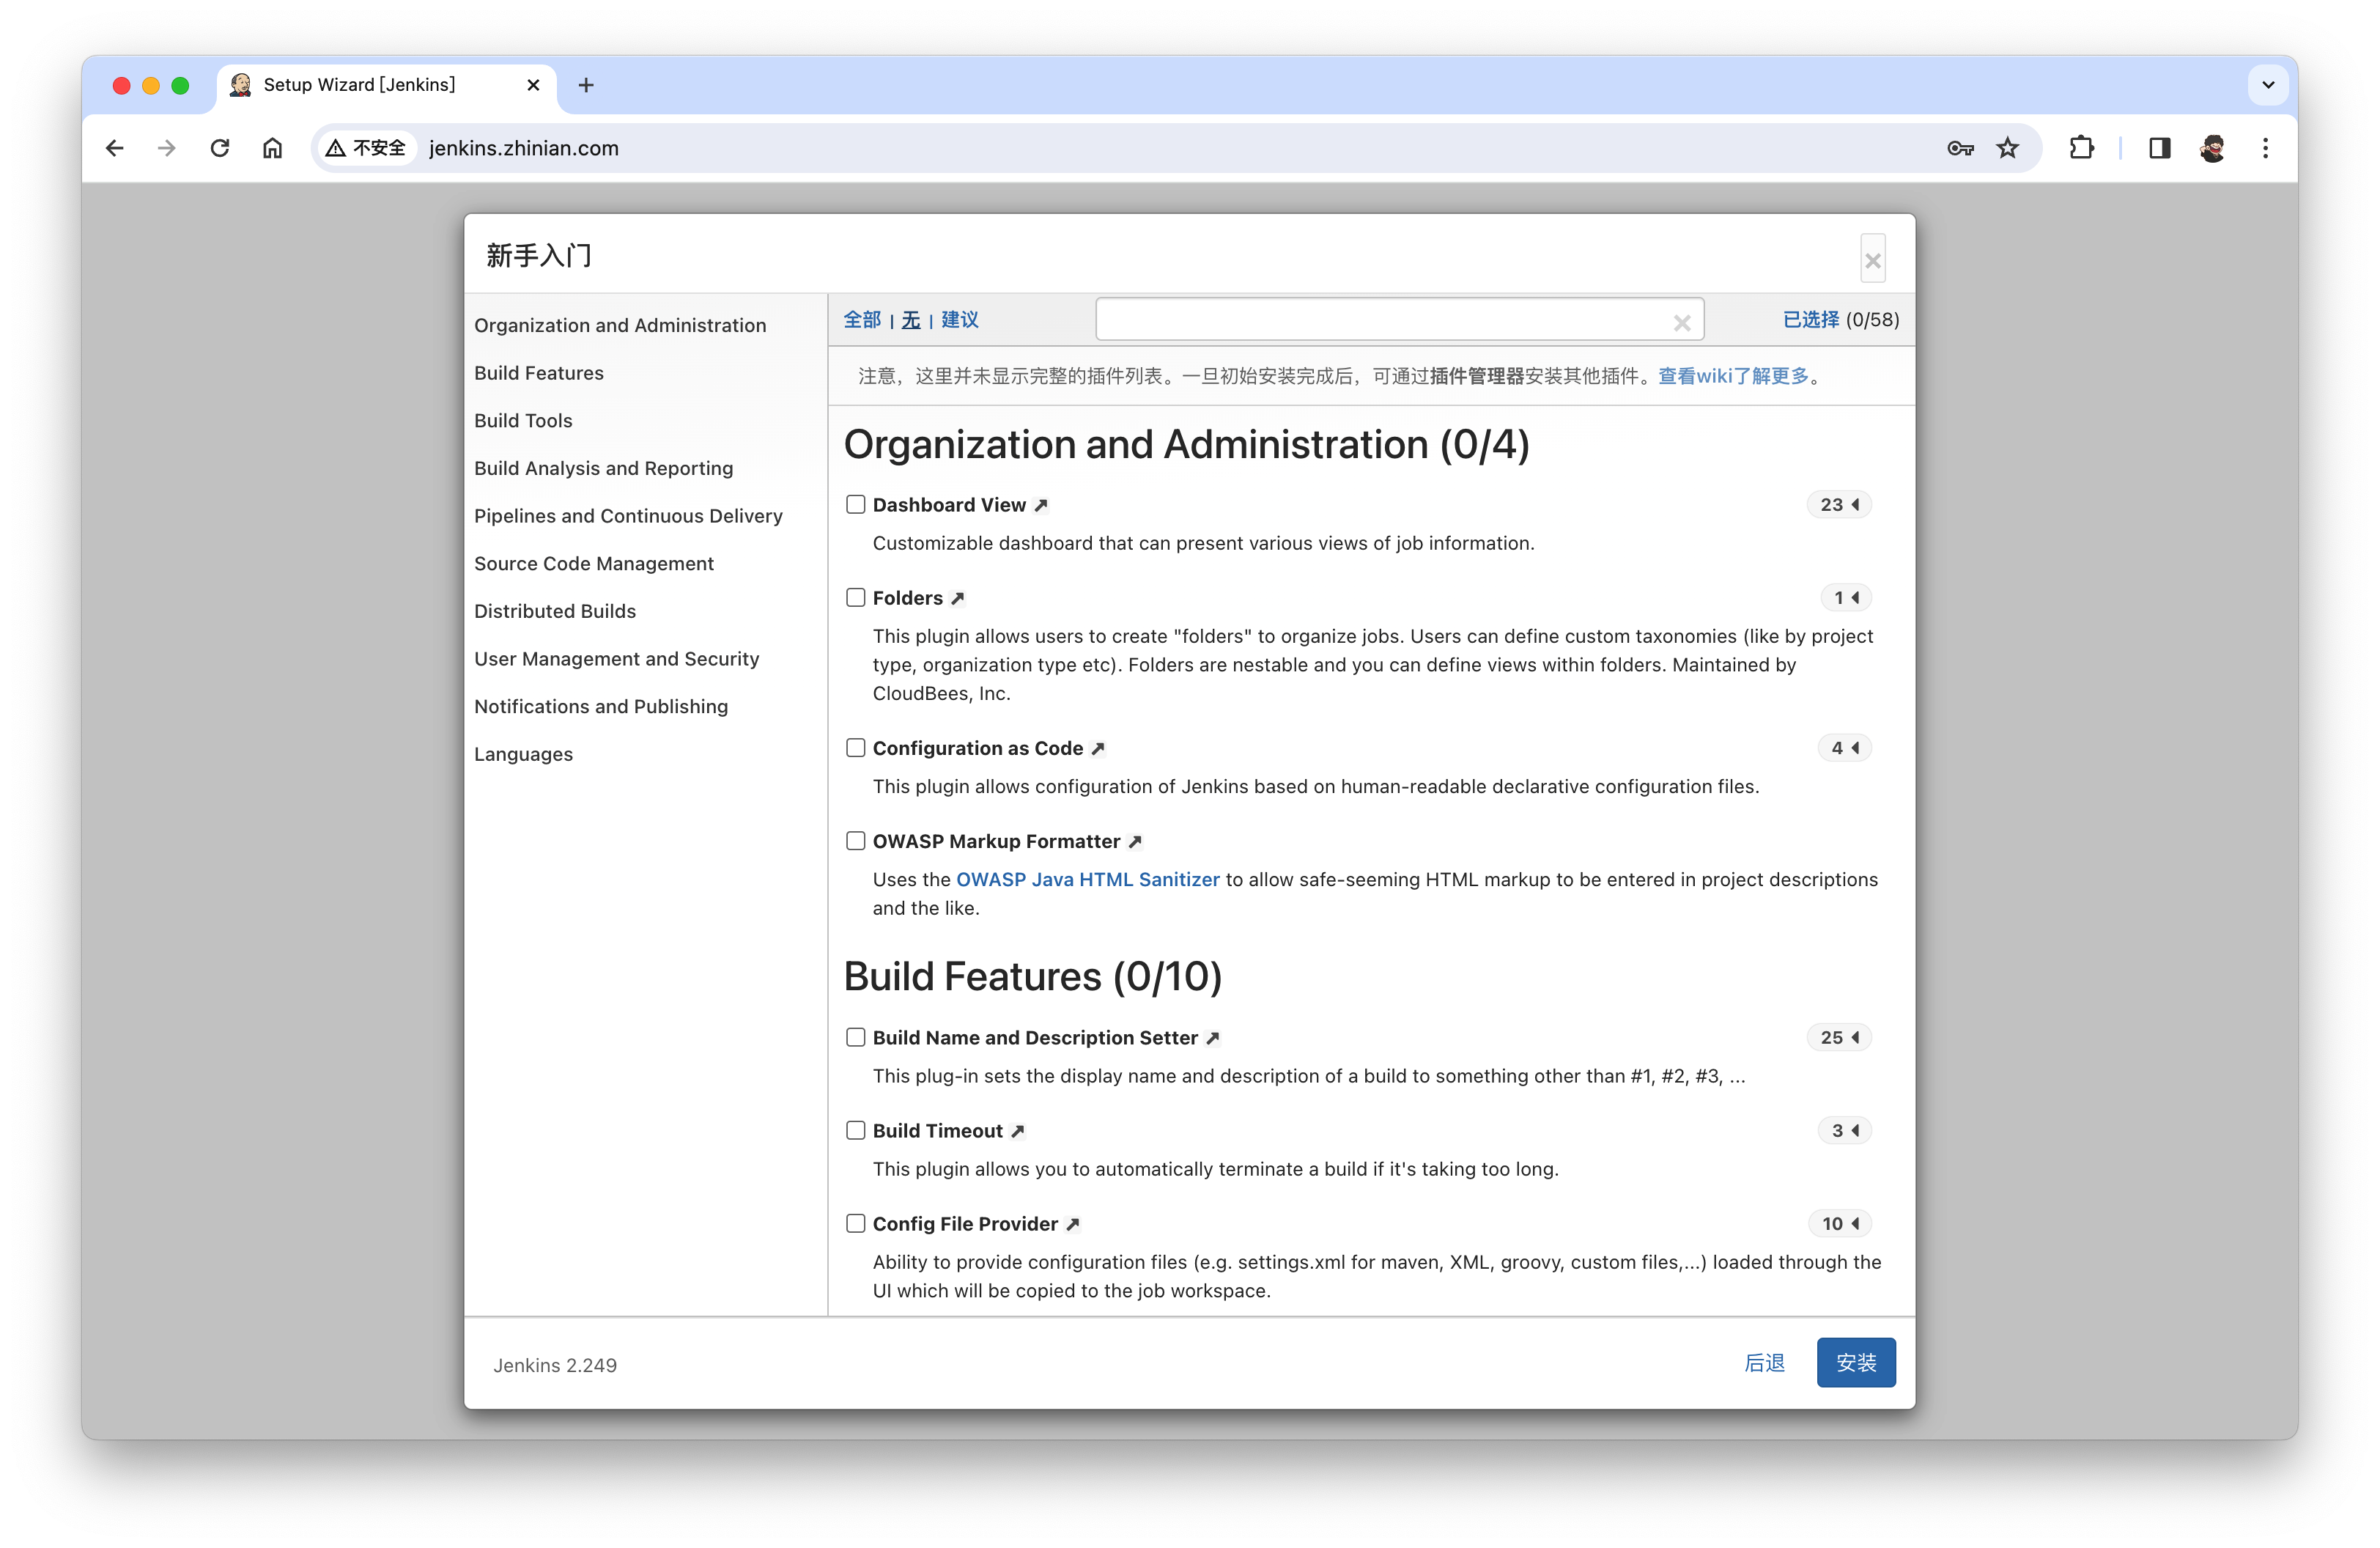2380x1548 pixels.
Task: Expand Config File Provider dependencies badge 10
Action: [x=1839, y=1224]
